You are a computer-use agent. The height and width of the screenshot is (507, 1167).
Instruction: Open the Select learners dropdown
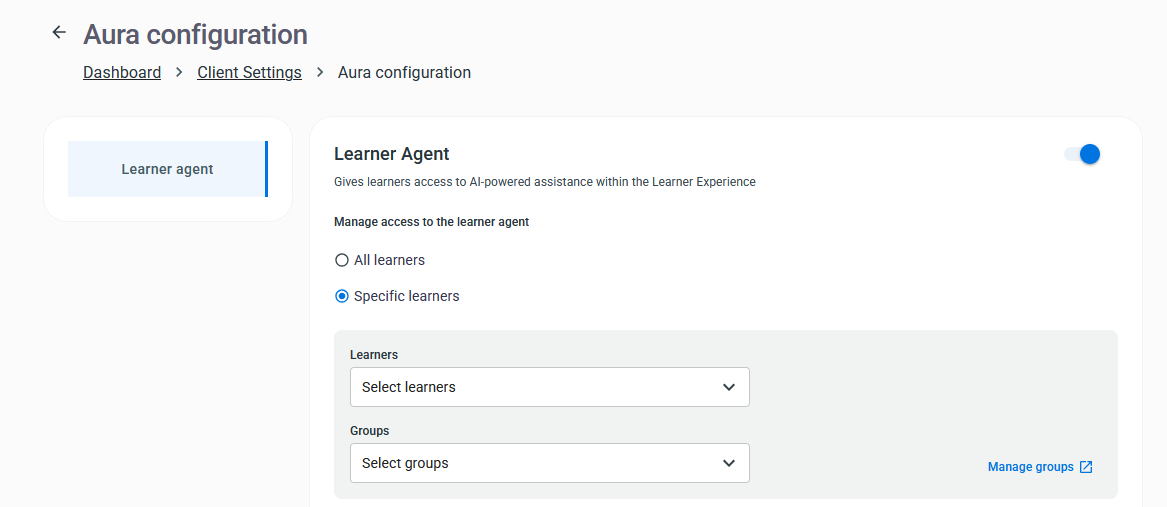549,387
